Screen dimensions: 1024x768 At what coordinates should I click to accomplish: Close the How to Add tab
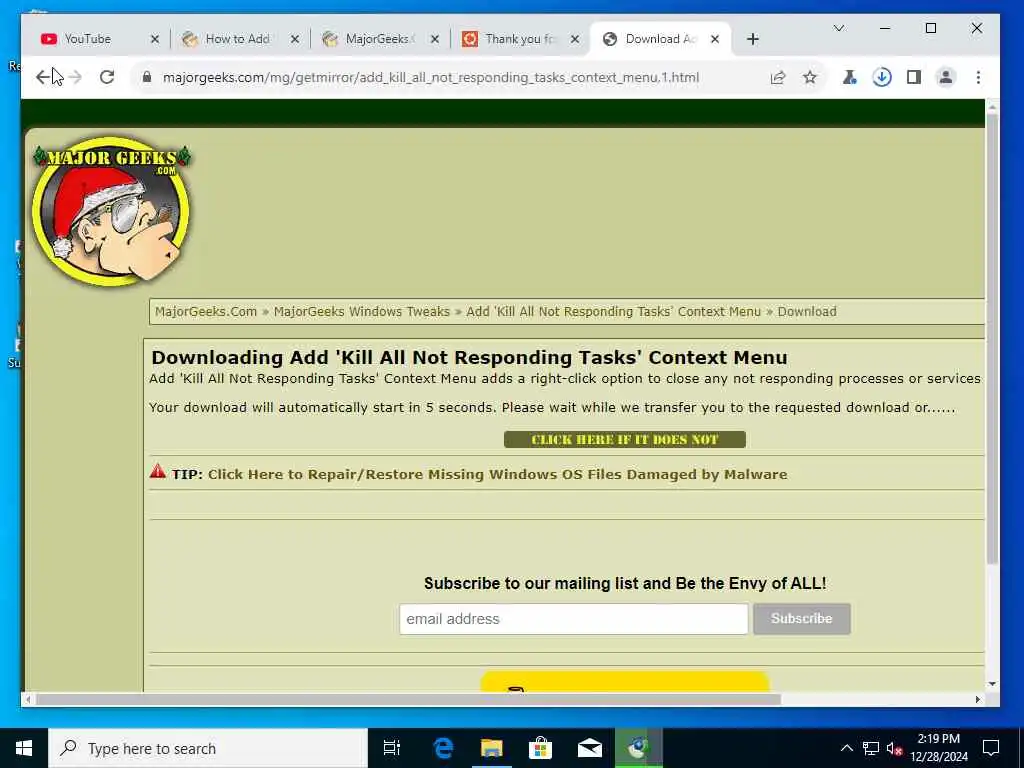click(295, 39)
